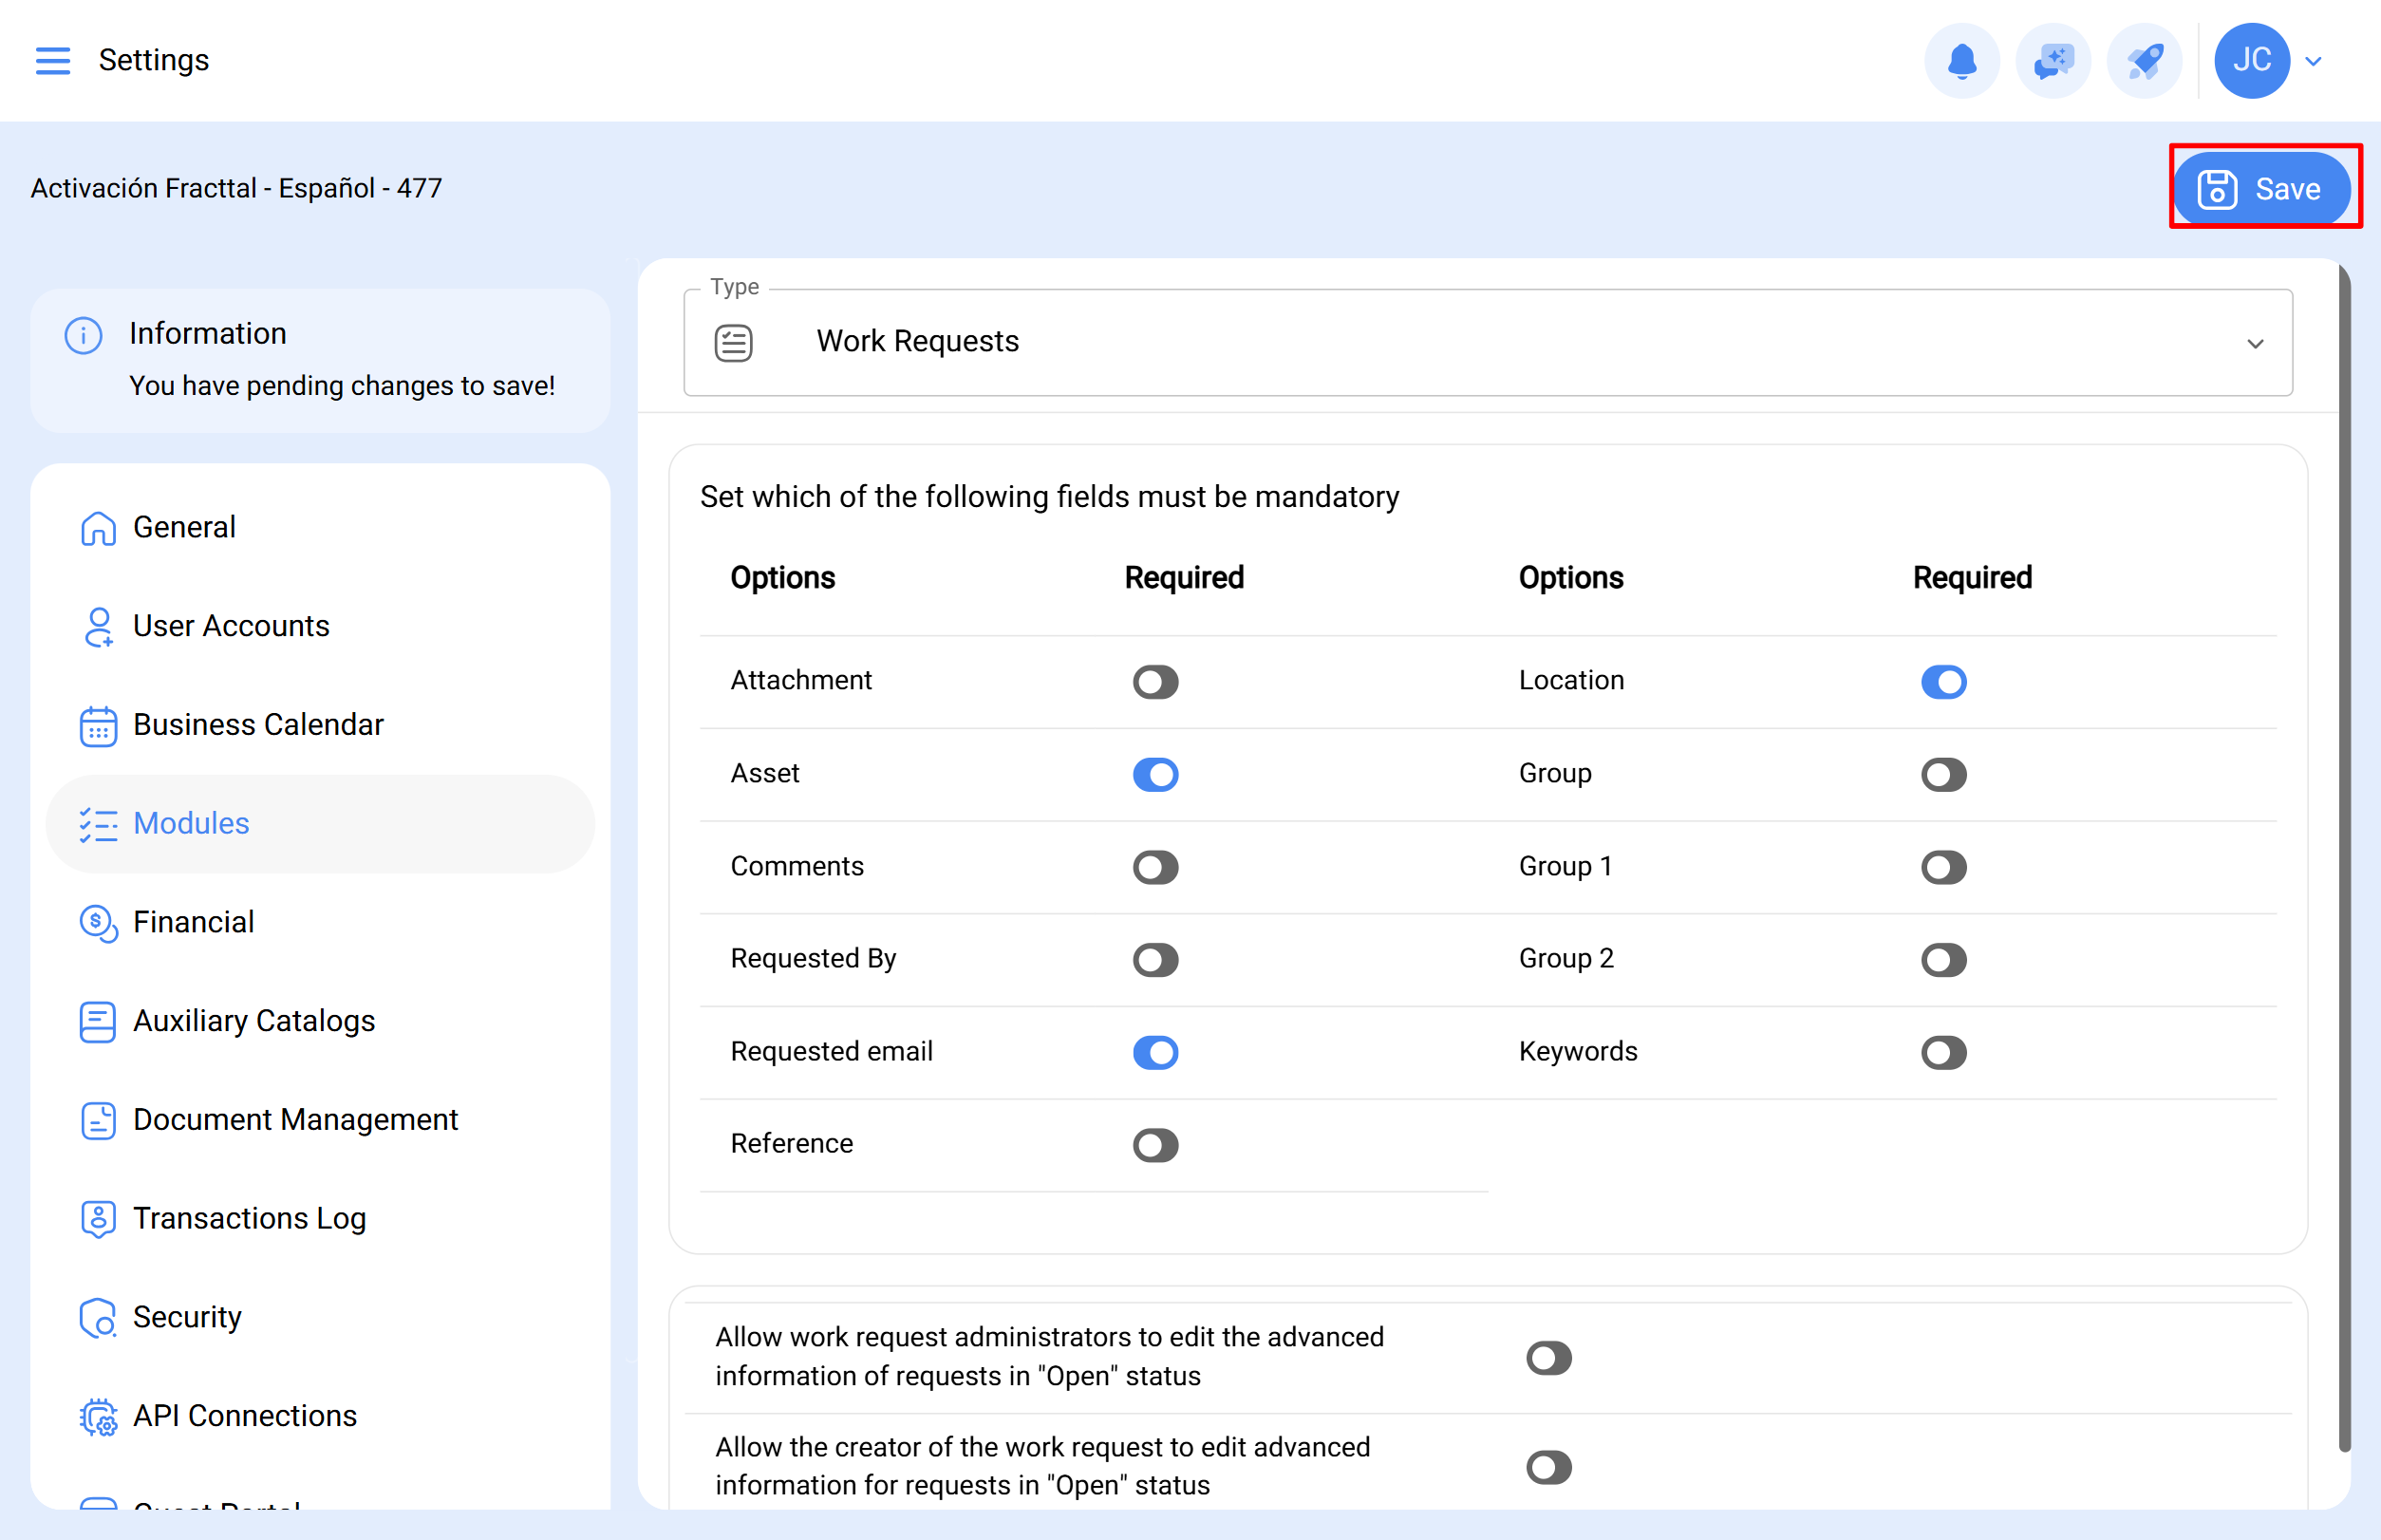Click the Business Calendar icon

(97, 725)
